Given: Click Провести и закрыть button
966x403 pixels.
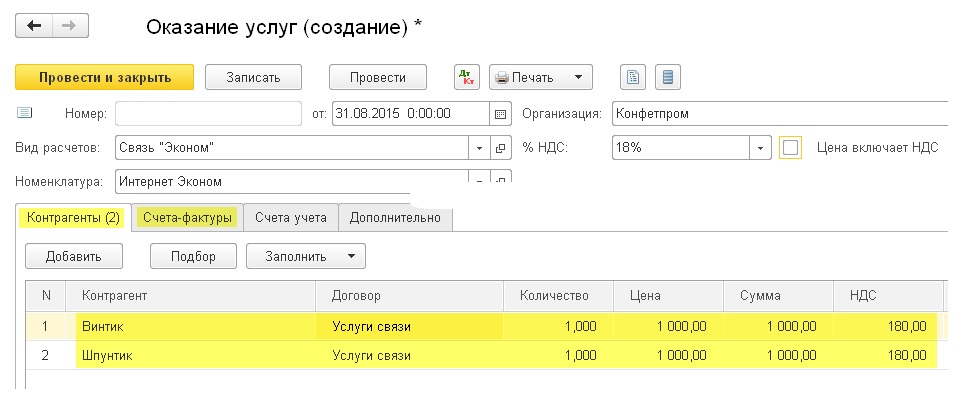Looking at the screenshot, I should point(105,78).
